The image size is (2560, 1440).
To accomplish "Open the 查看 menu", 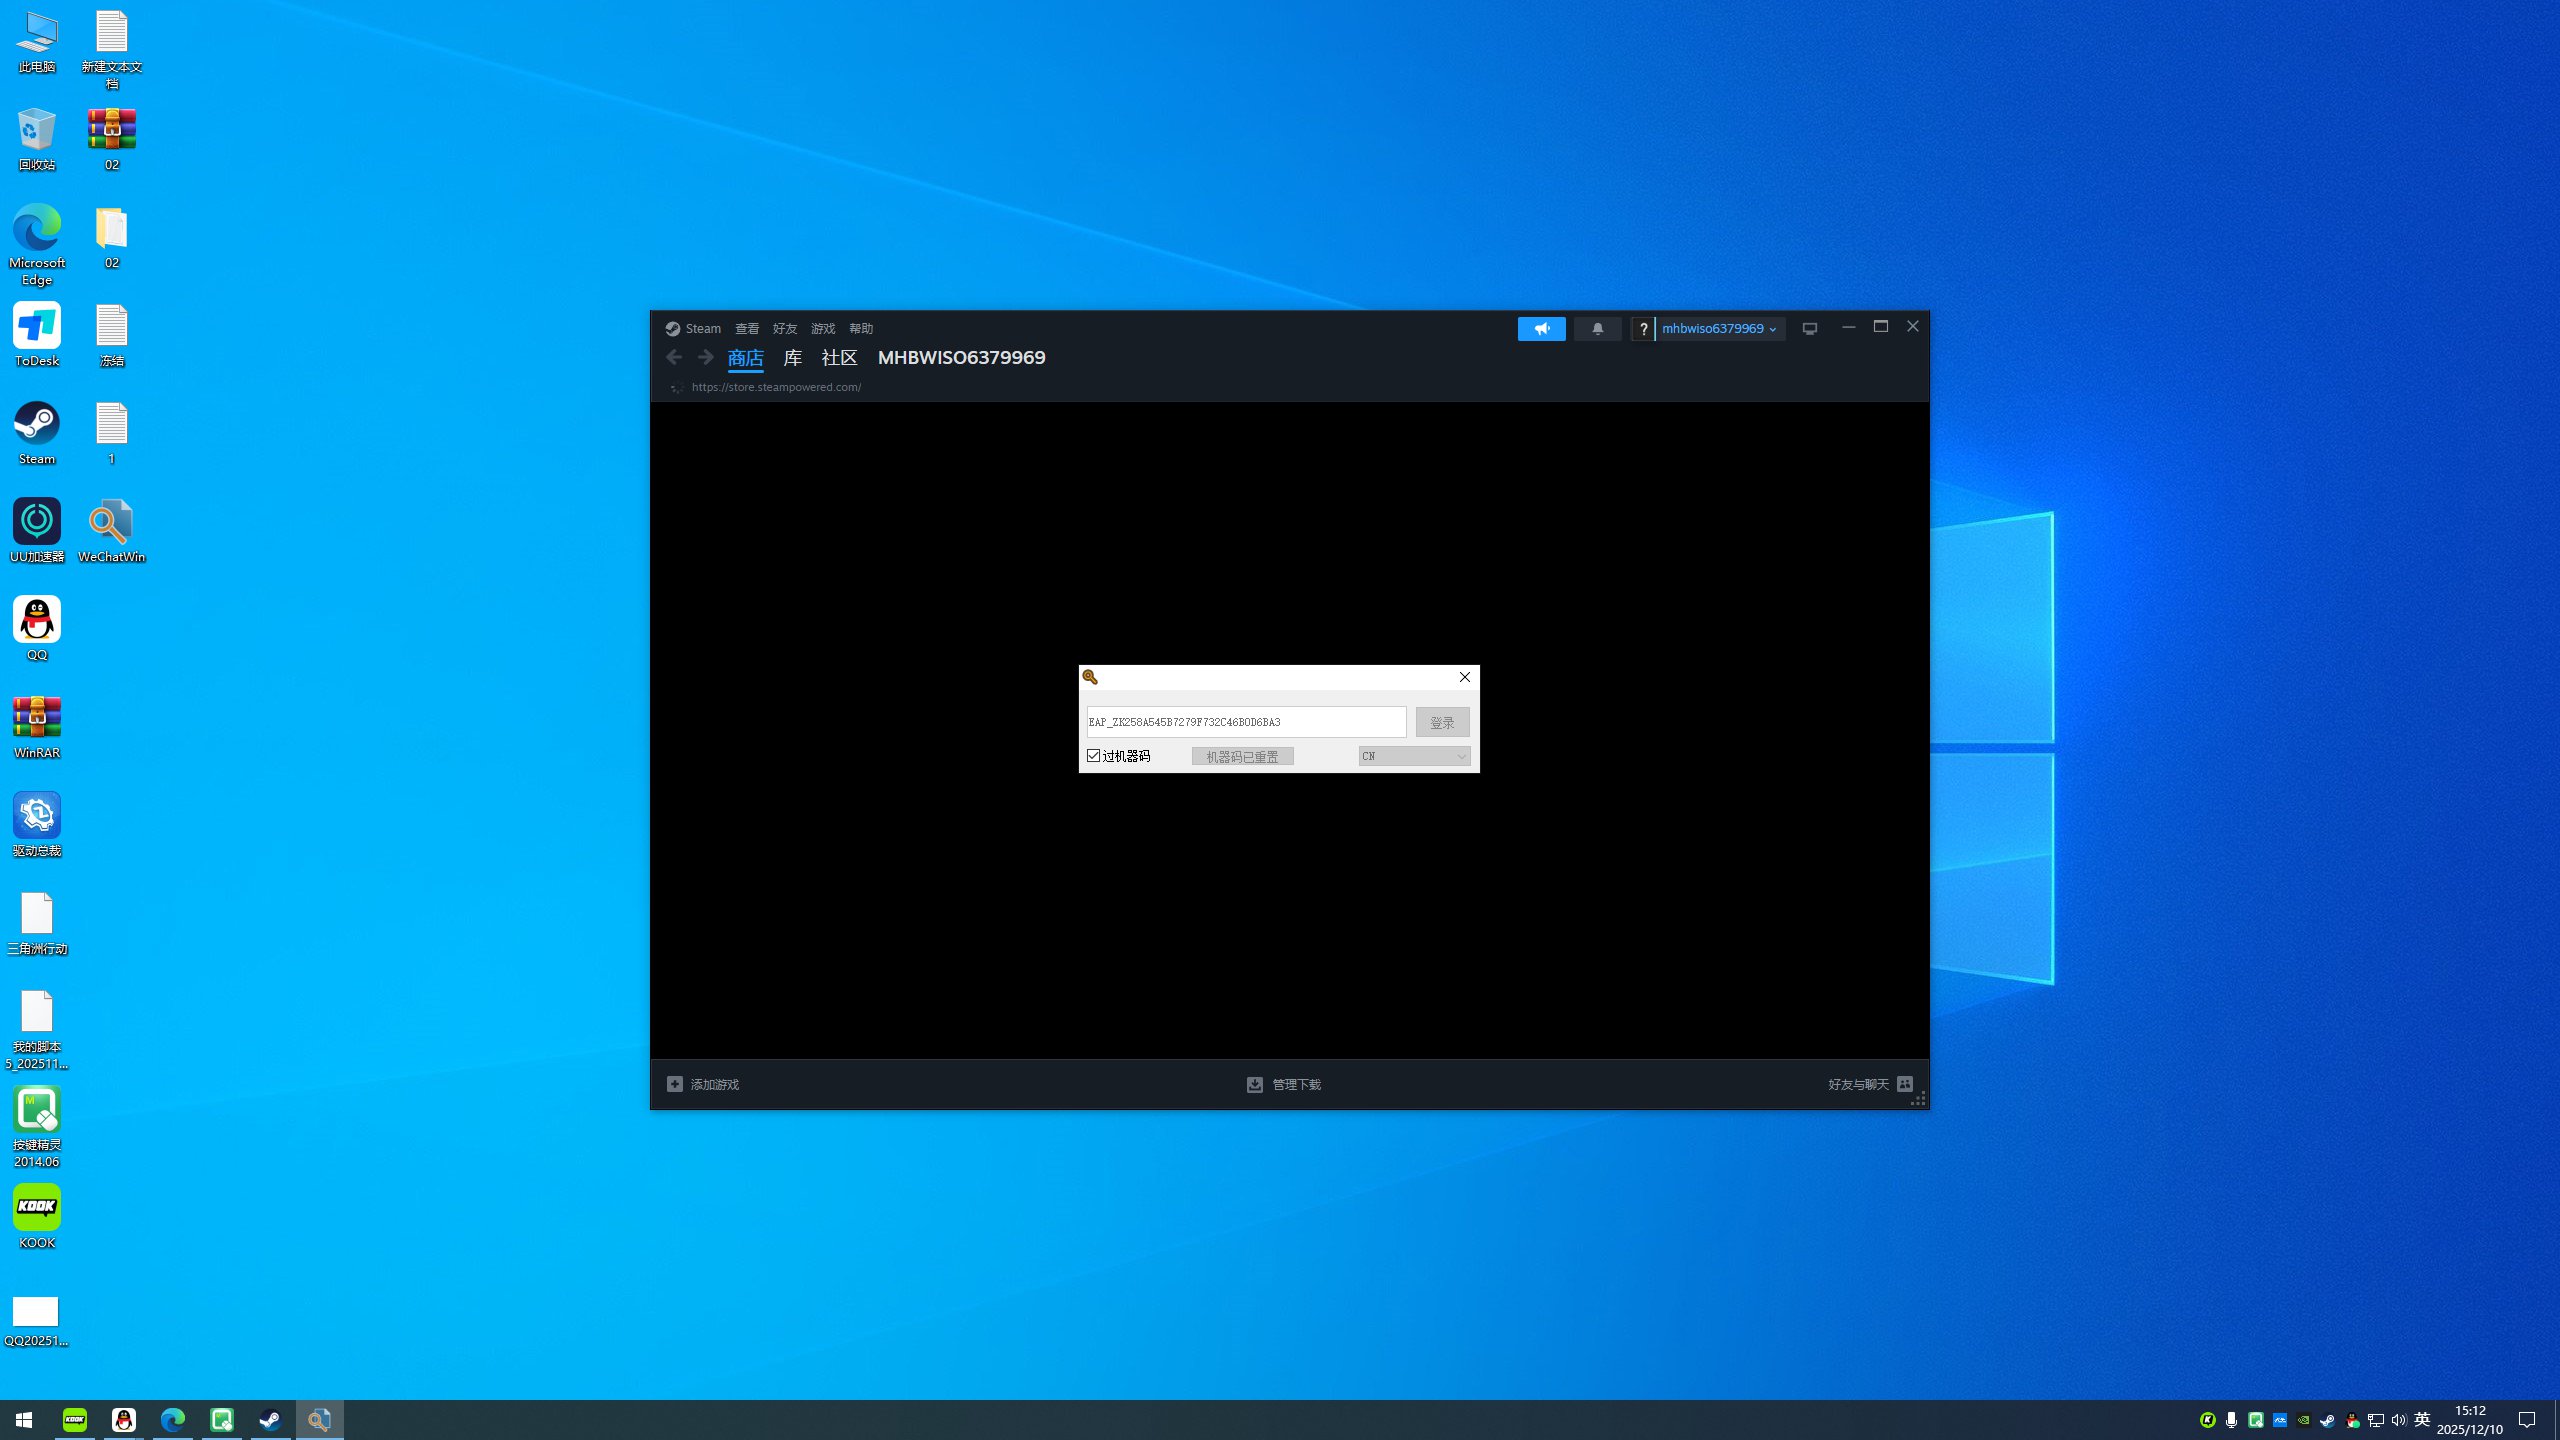I will [747, 328].
